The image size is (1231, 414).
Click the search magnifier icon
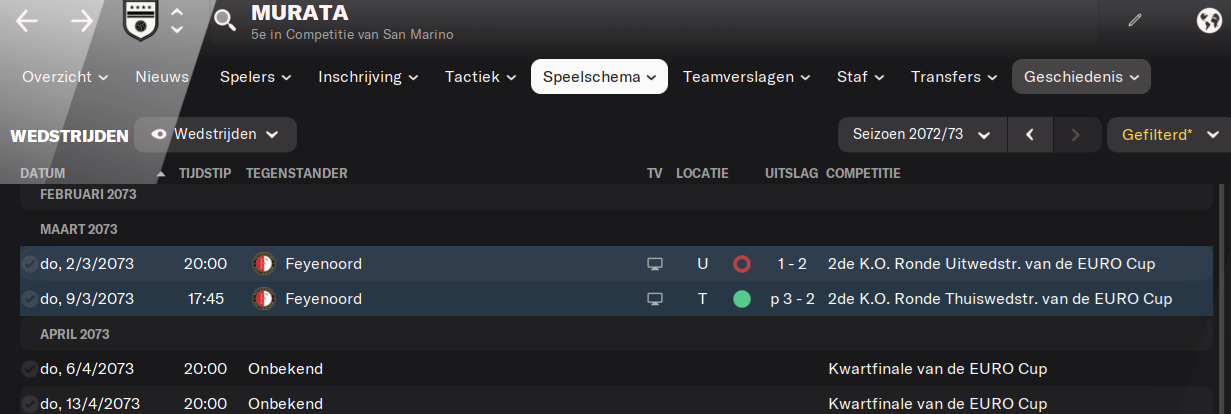[x=226, y=20]
